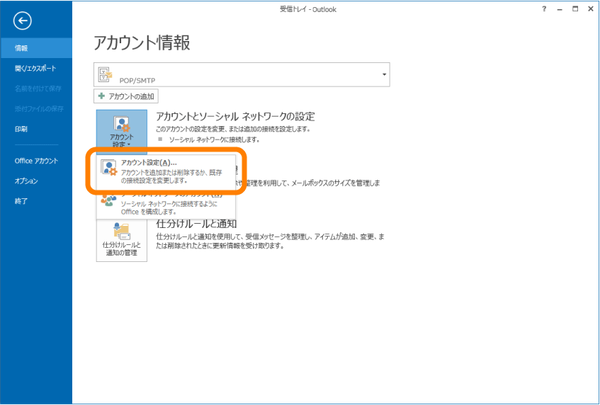Click ソーシャル ネットワークに接続します link

point(214,140)
